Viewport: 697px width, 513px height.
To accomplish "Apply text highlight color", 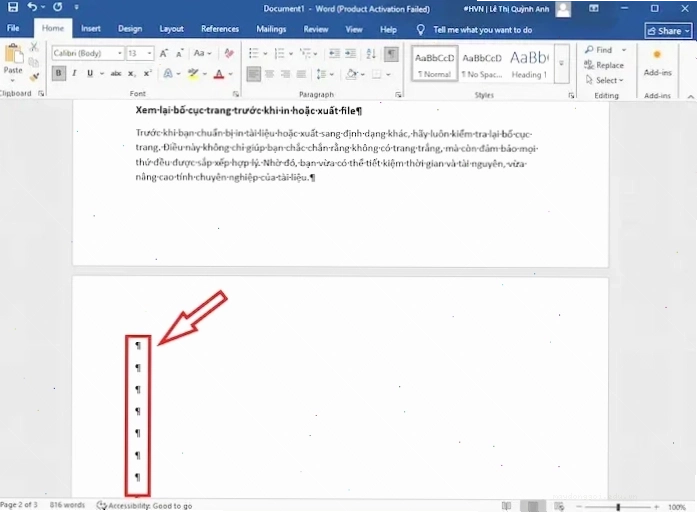I will click(192, 74).
